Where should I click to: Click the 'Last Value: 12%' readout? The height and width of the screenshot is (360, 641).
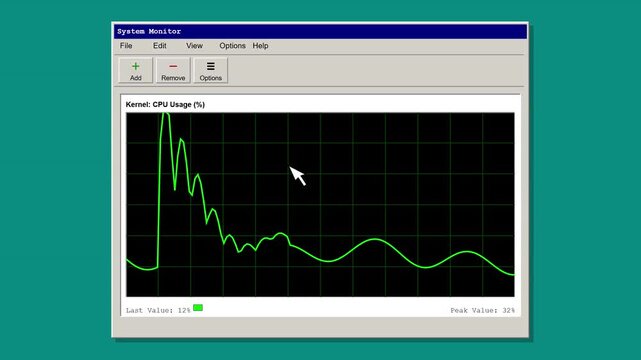point(158,311)
